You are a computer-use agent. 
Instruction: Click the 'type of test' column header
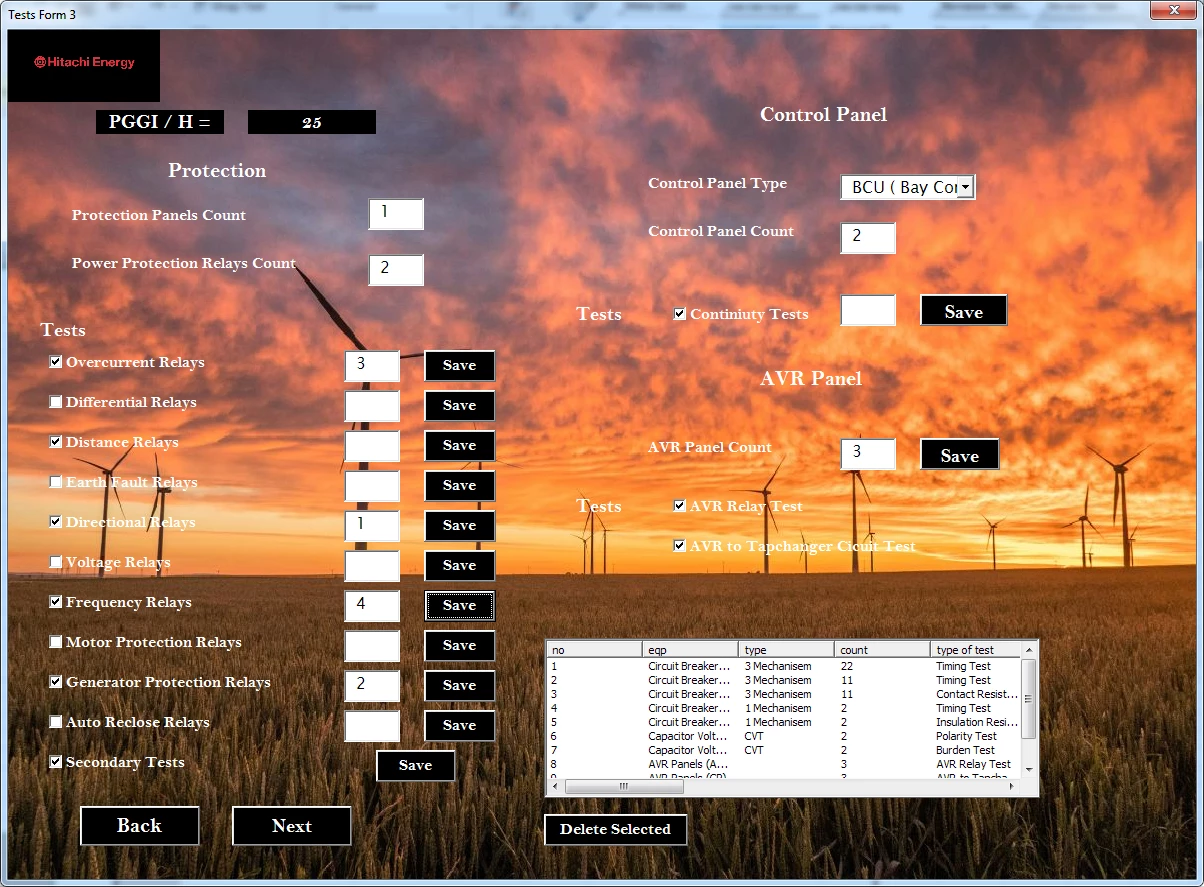click(x=975, y=650)
